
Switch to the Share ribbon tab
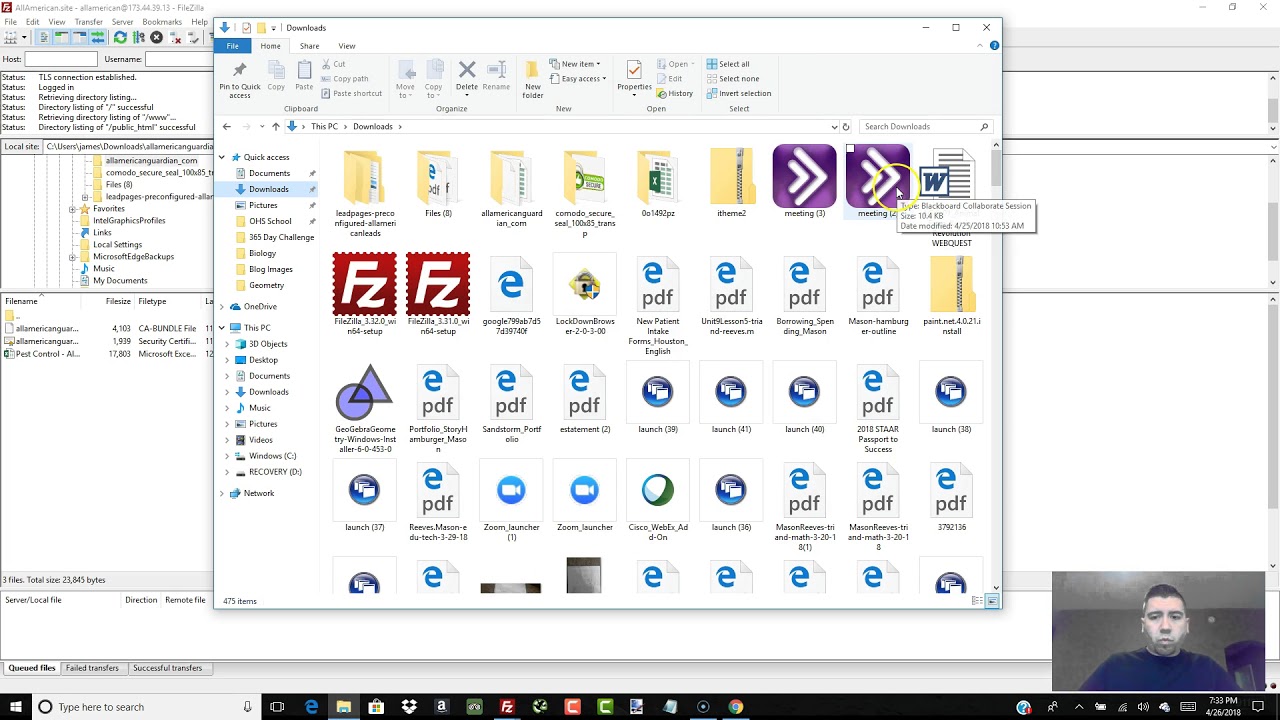[309, 46]
